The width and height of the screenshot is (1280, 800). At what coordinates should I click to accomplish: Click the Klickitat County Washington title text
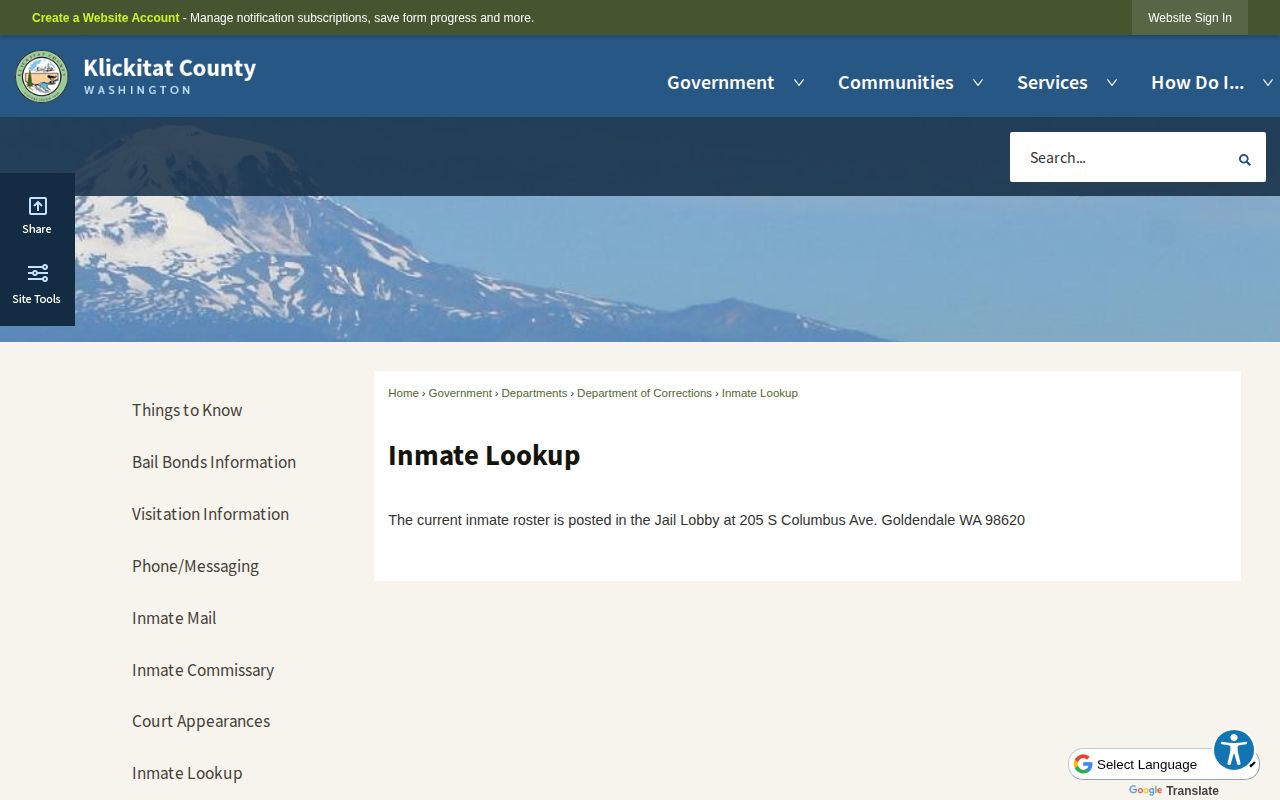click(169, 76)
